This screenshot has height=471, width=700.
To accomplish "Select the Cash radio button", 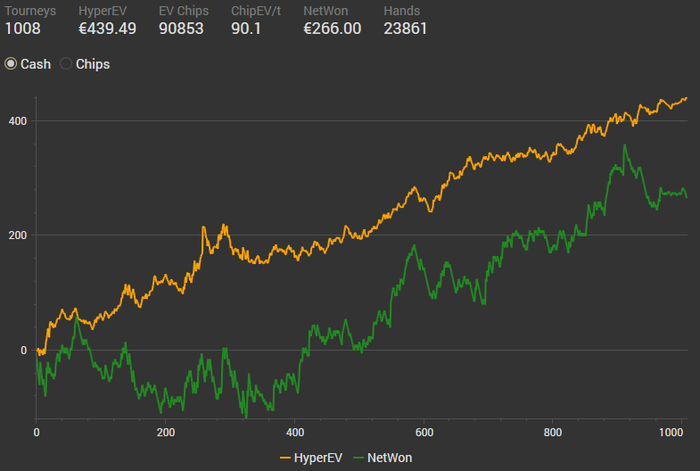I will point(11,64).
